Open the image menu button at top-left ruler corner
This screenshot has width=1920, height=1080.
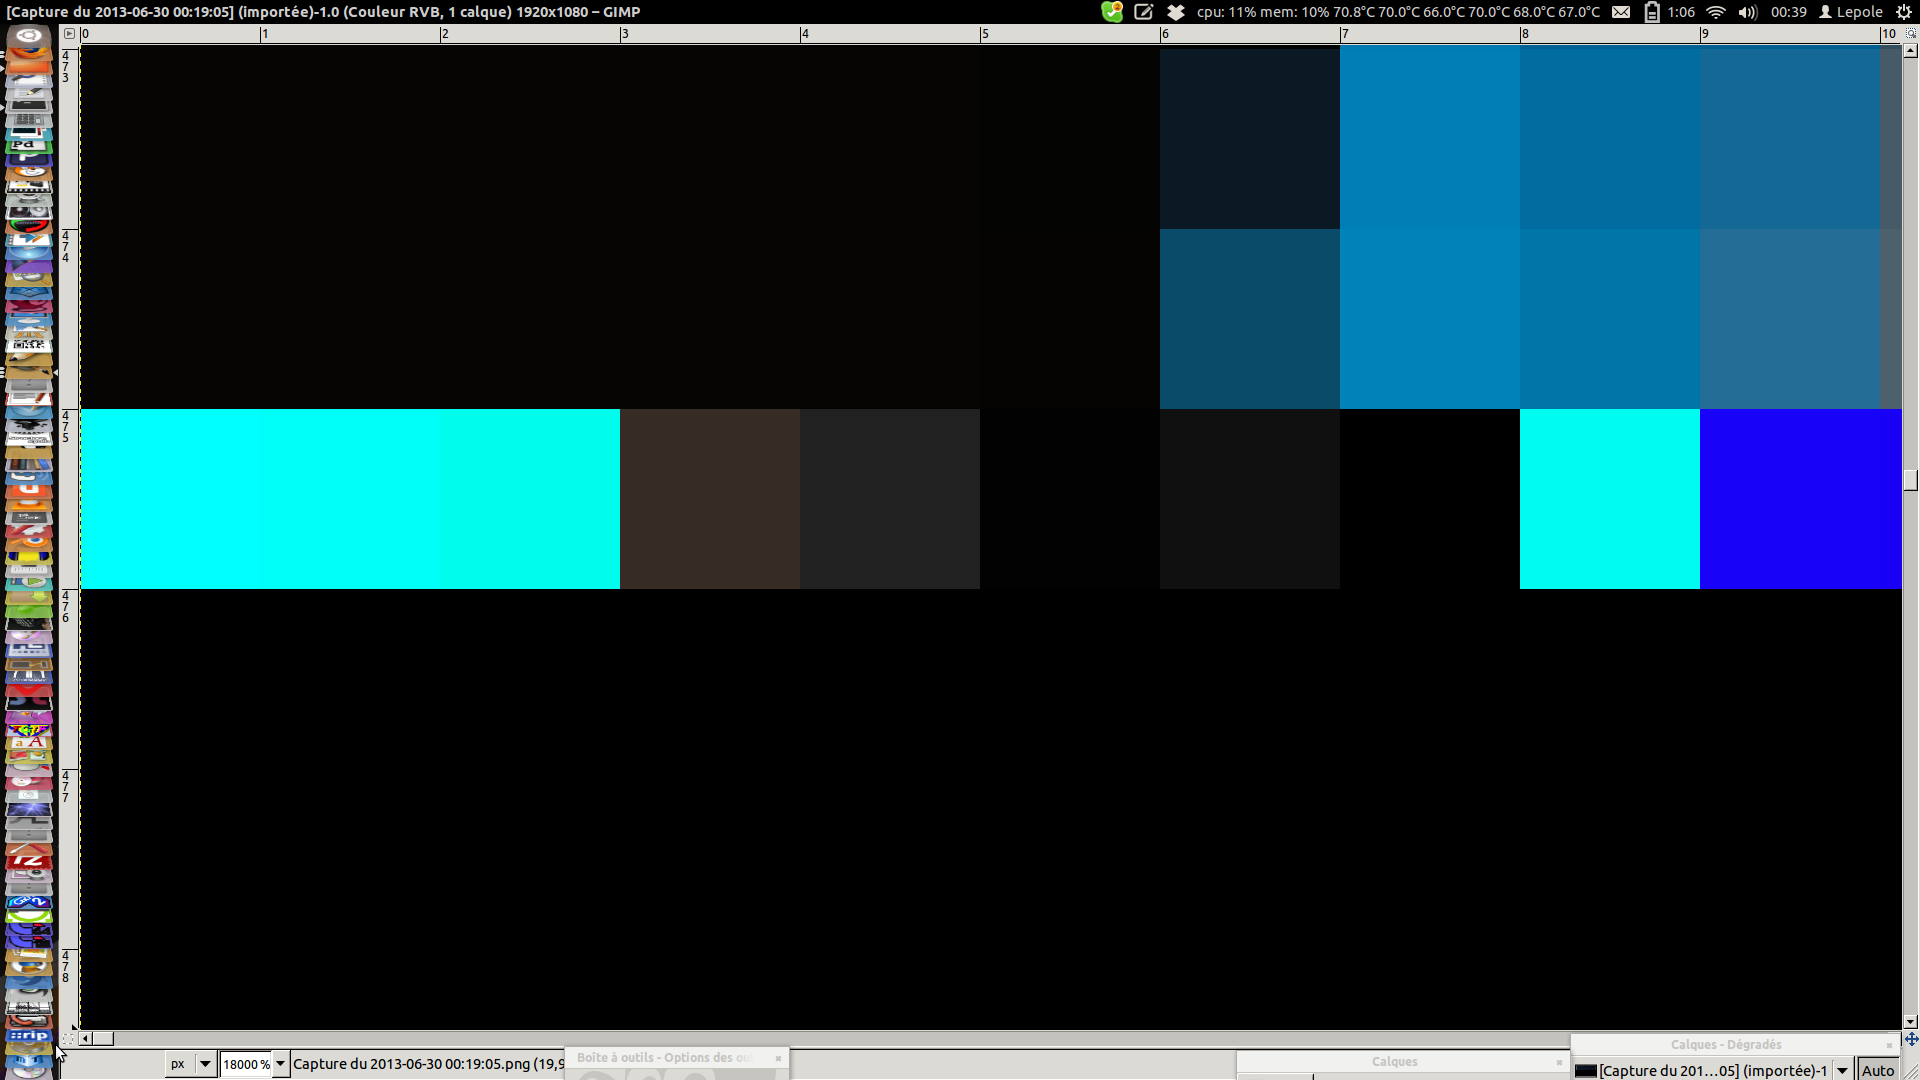coord(69,33)
